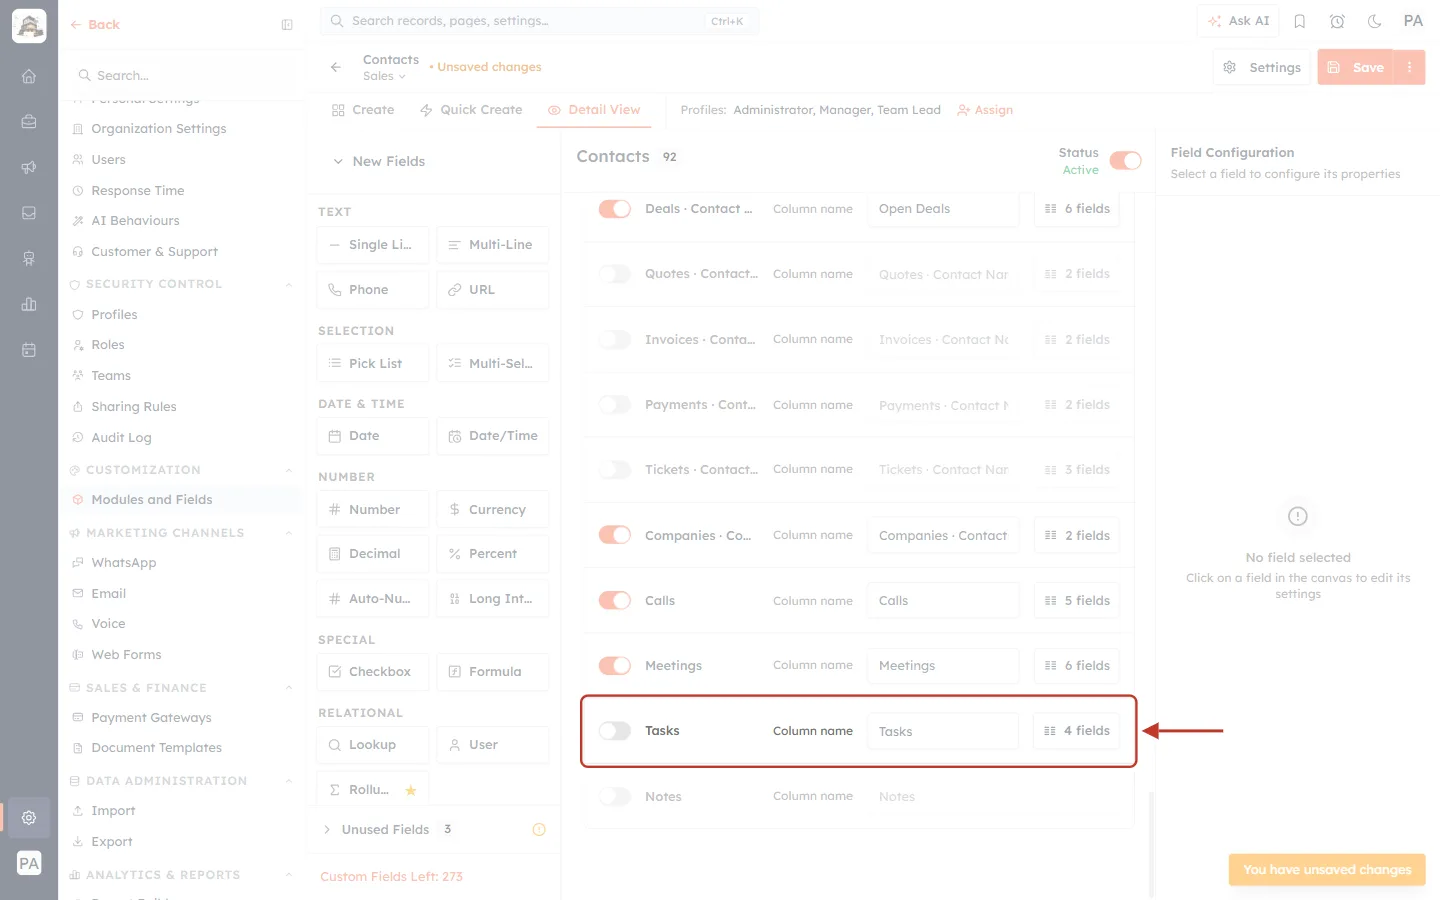Collapse the Security Control sidebar group

click(x=289, y=284)
